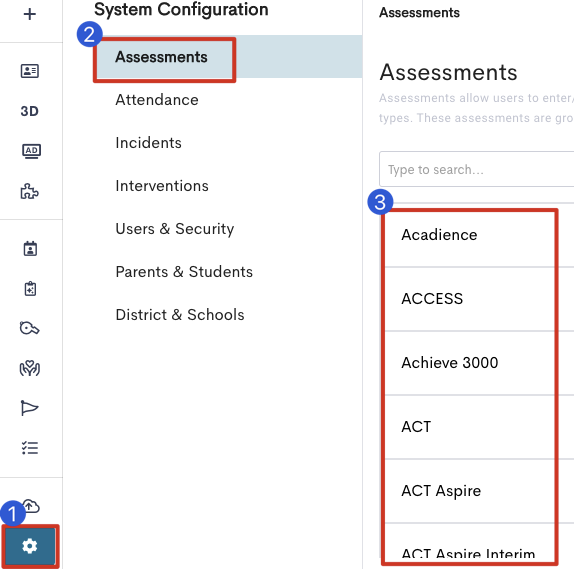
Task: Click the puzzle piece icon
Action: click(30, 191)
